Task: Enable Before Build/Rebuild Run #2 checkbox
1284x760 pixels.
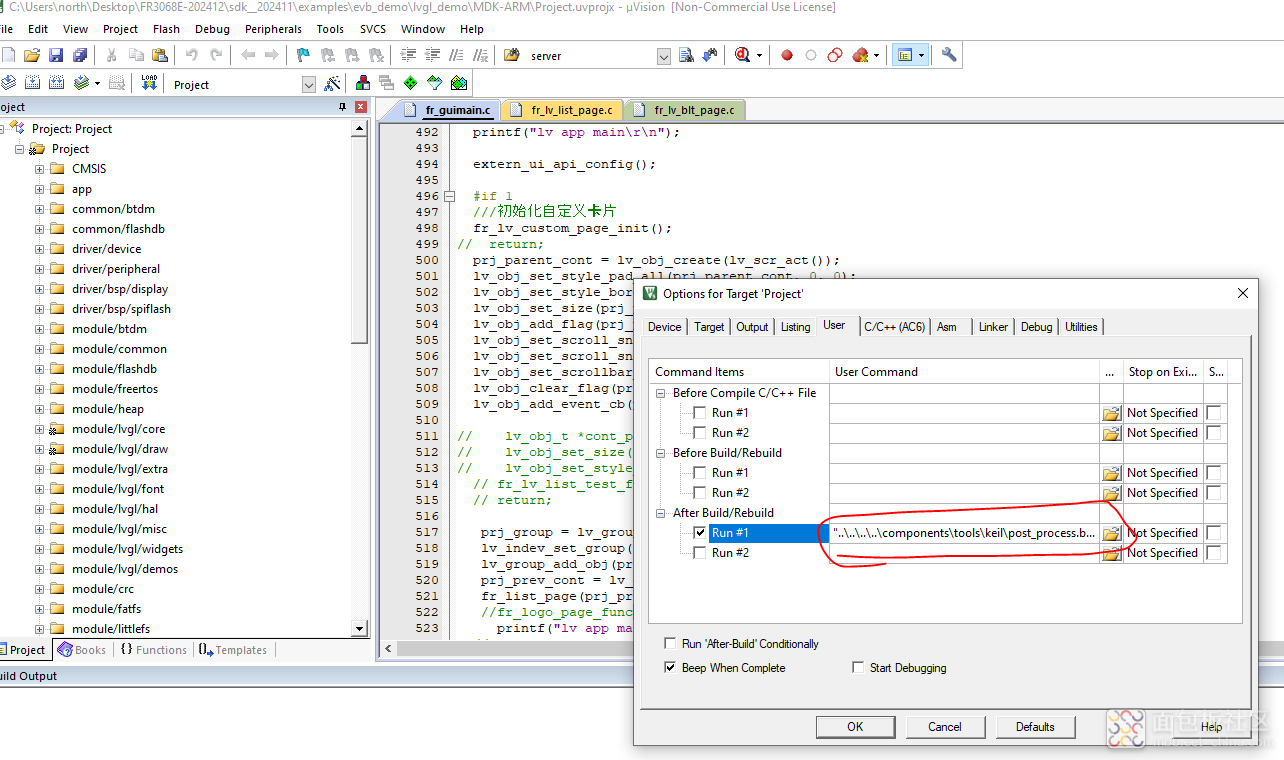Action: coord(700,493)
